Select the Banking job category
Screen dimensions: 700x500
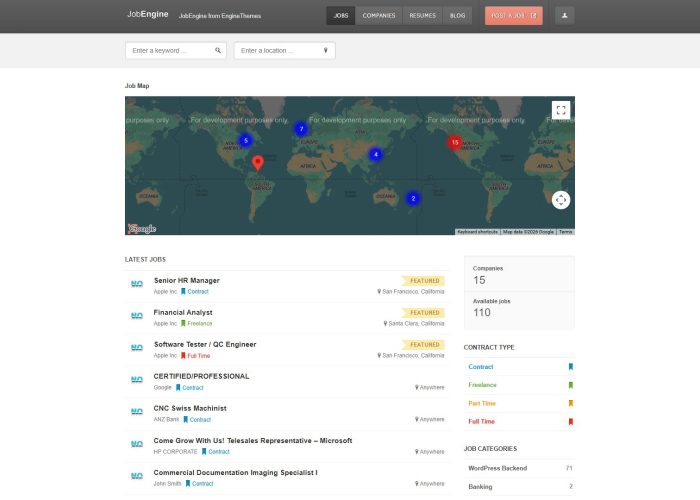[480, 487]
